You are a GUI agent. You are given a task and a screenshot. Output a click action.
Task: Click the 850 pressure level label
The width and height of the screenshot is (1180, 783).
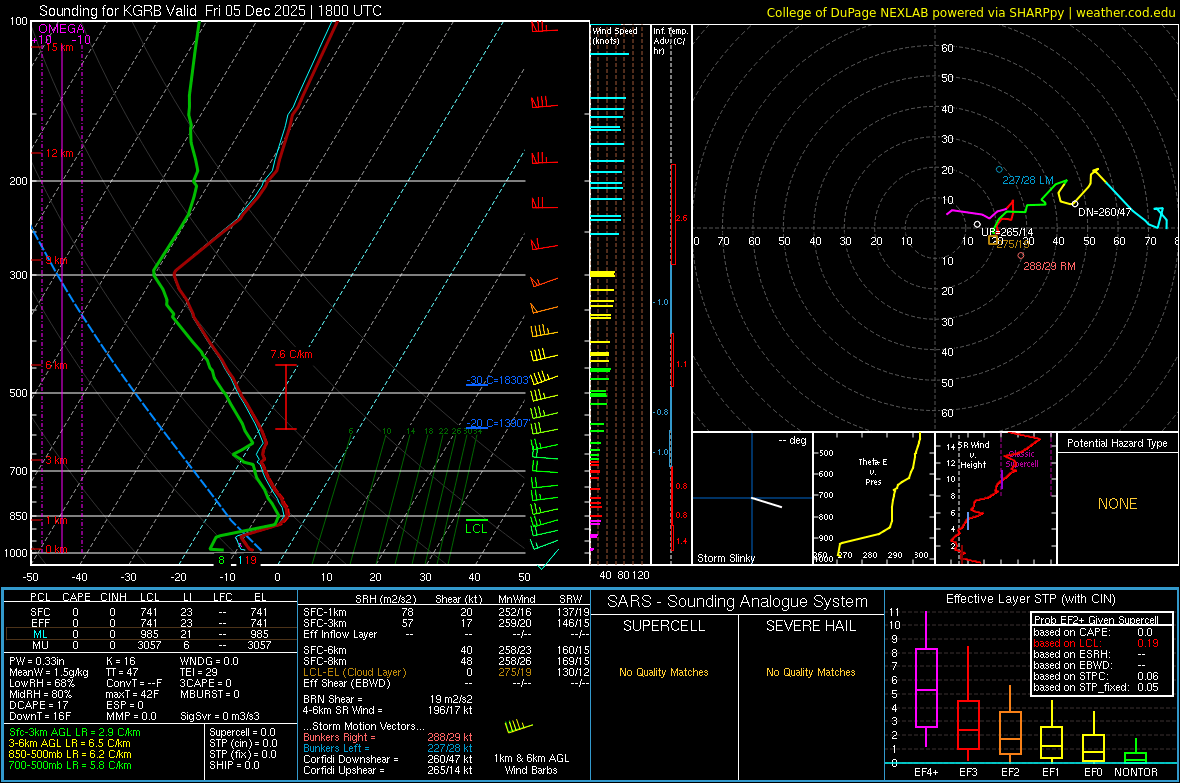pos(18,516)
